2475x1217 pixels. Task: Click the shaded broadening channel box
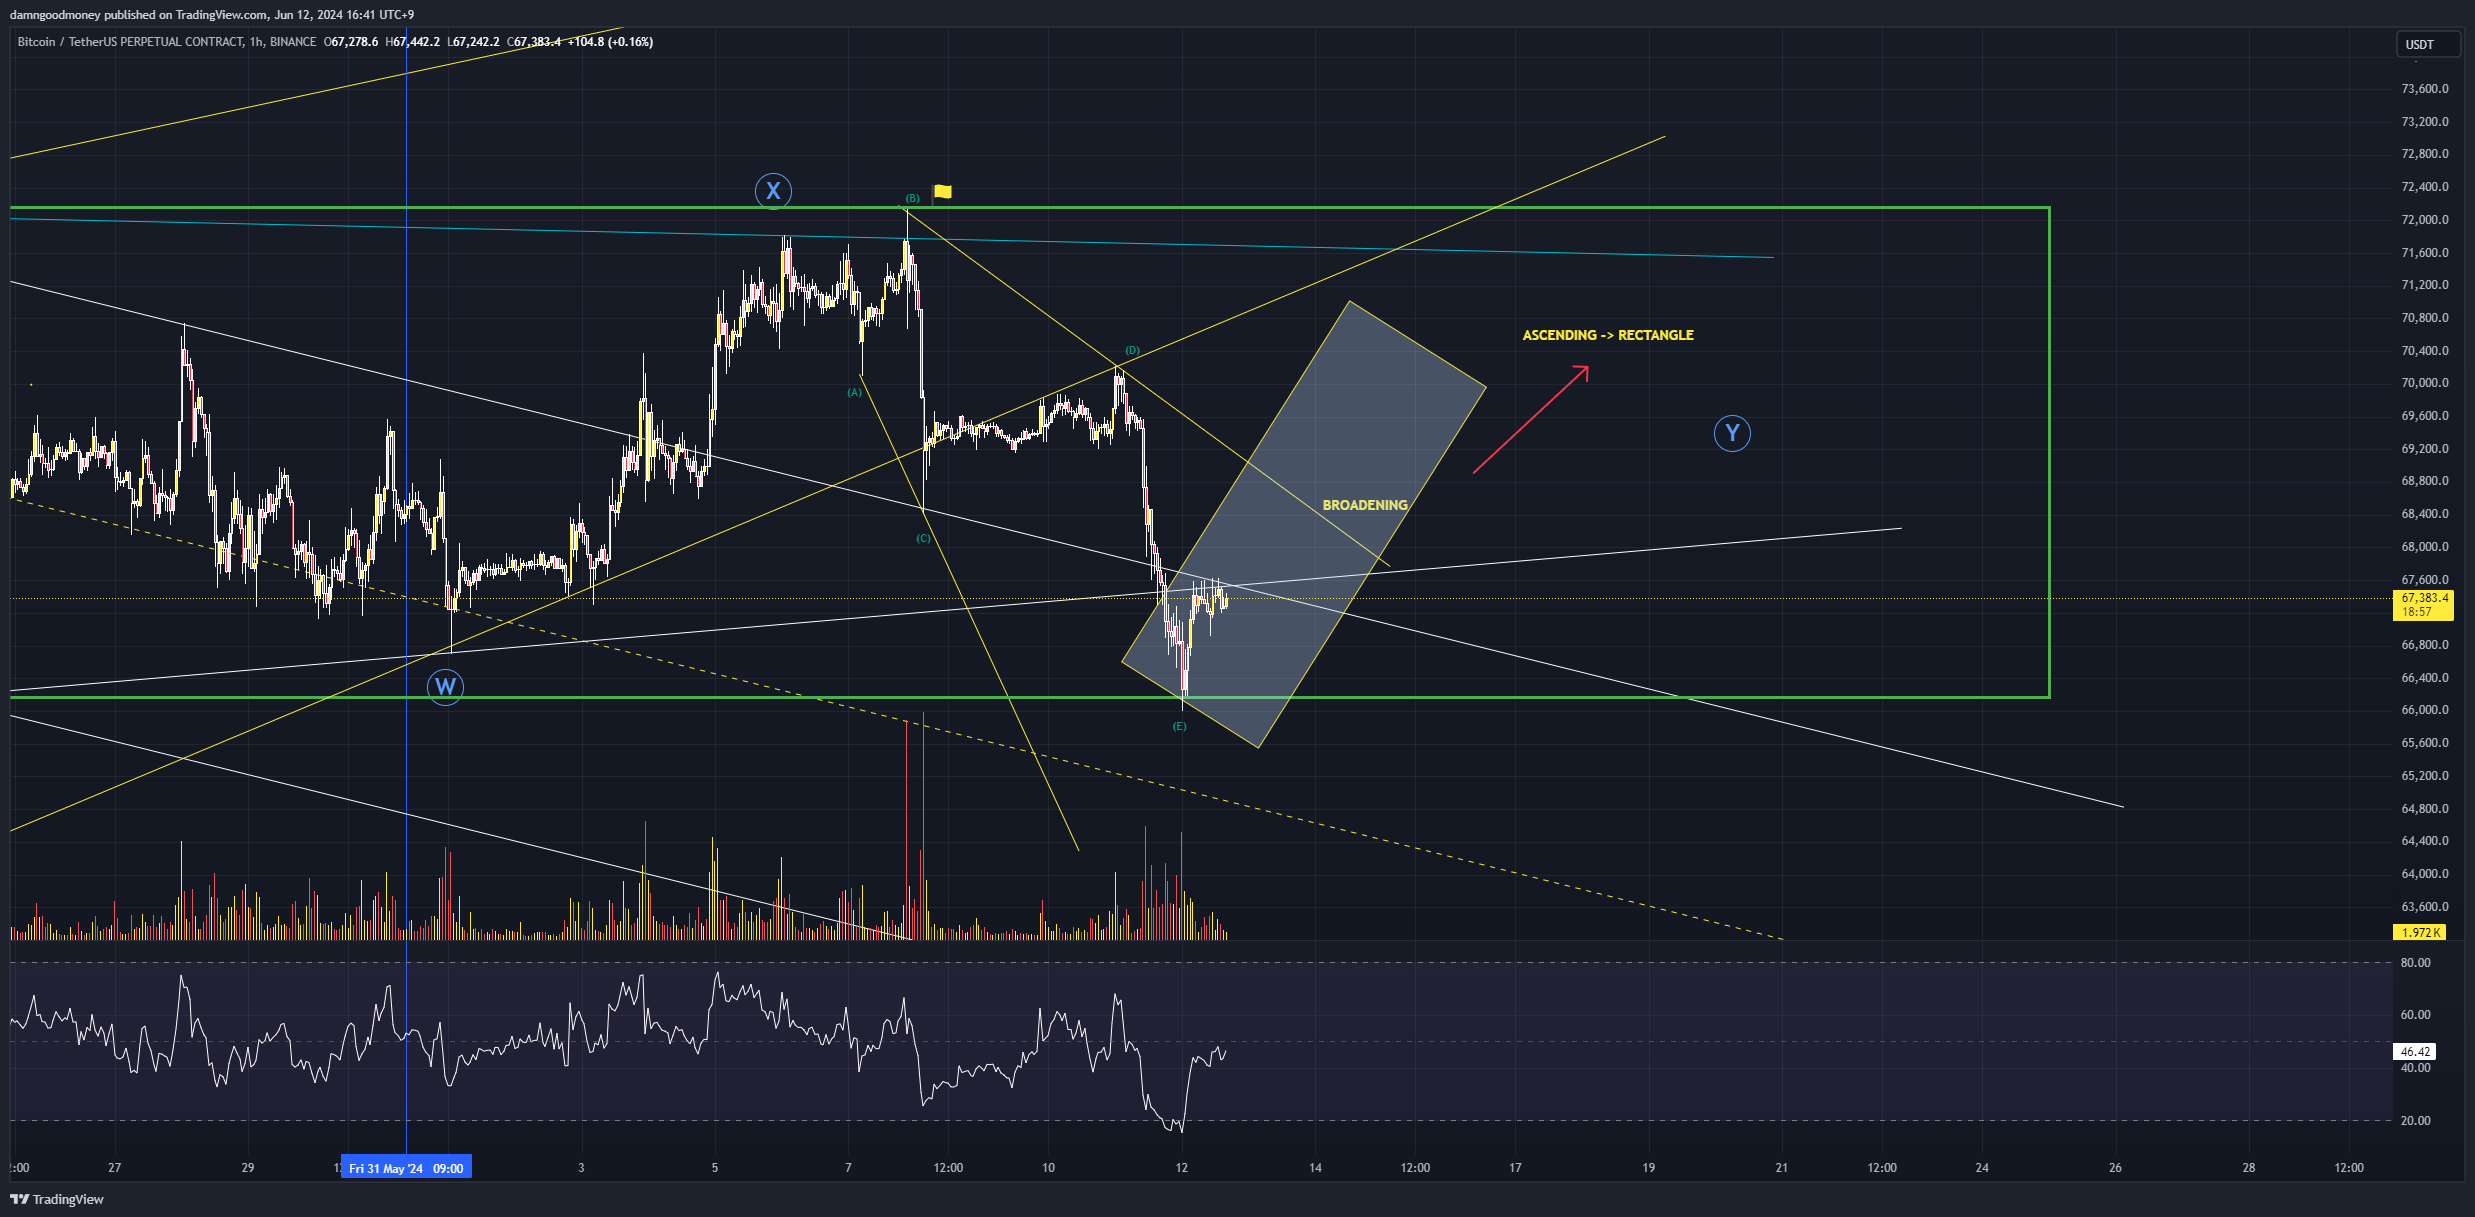1304,525
